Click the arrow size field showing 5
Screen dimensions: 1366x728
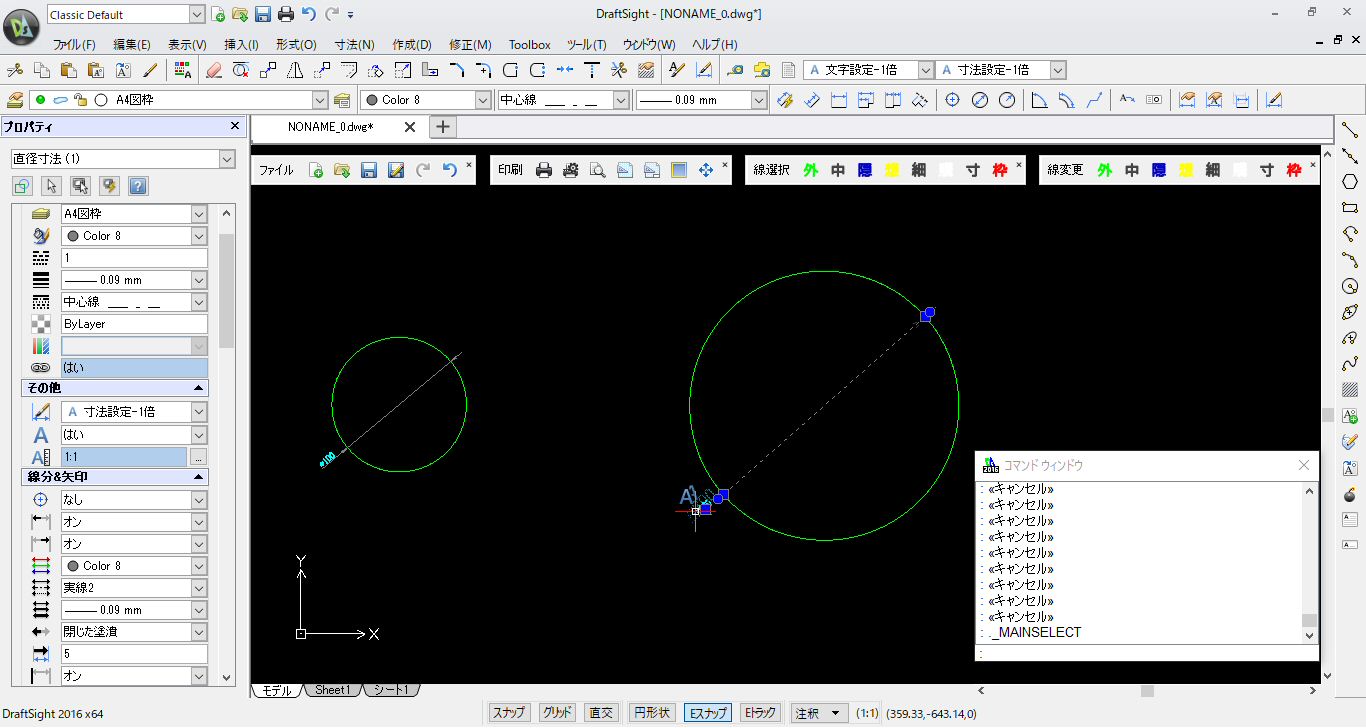(x=134, y=654)
